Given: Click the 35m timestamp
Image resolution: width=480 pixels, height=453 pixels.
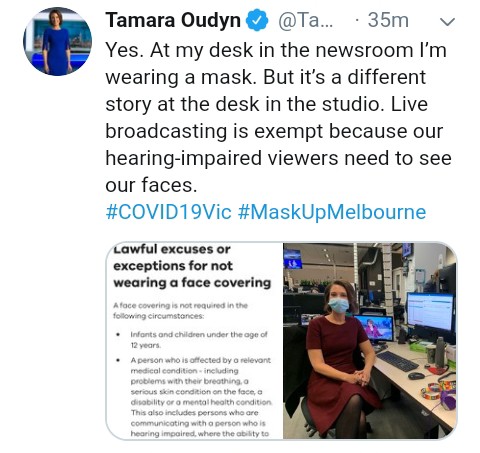Looking at the screenshot, I should click(388, 20).
